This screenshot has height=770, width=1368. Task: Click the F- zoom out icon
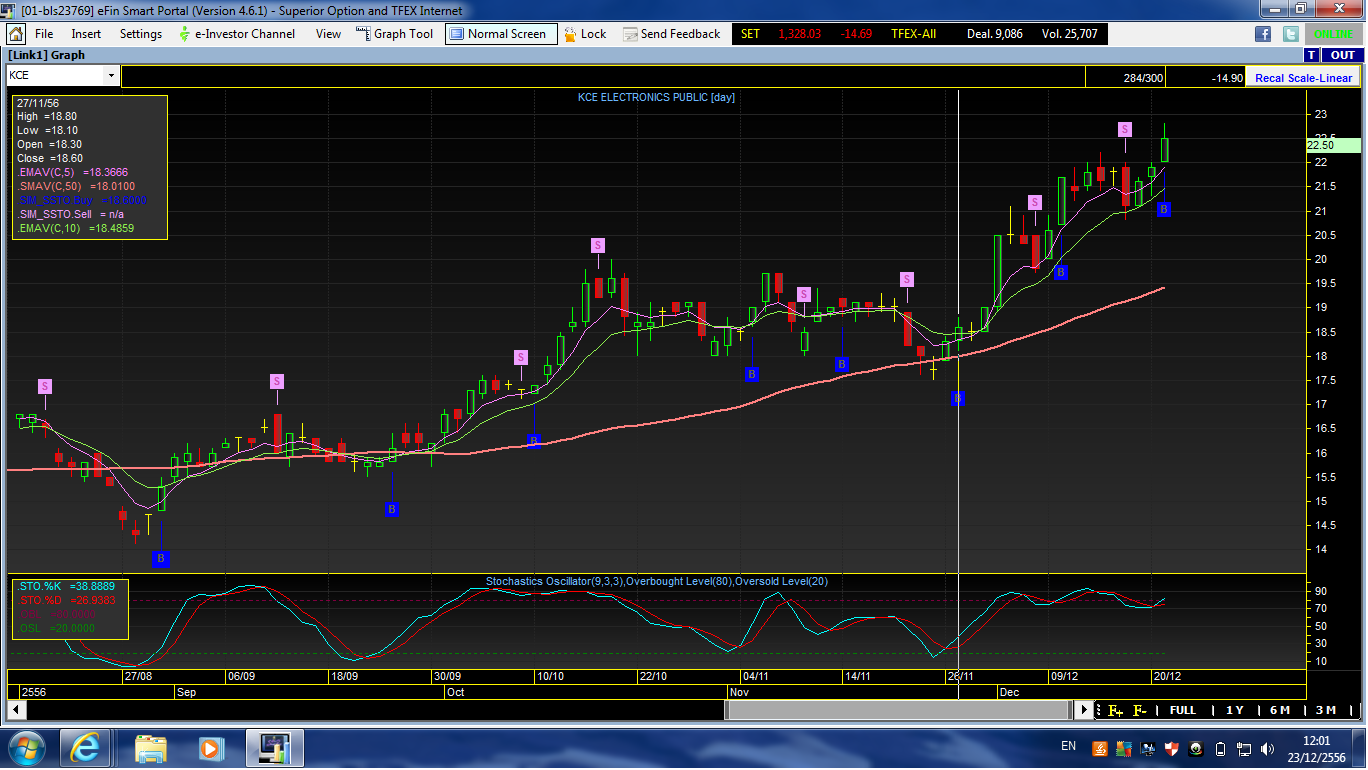coord(1139,711)
